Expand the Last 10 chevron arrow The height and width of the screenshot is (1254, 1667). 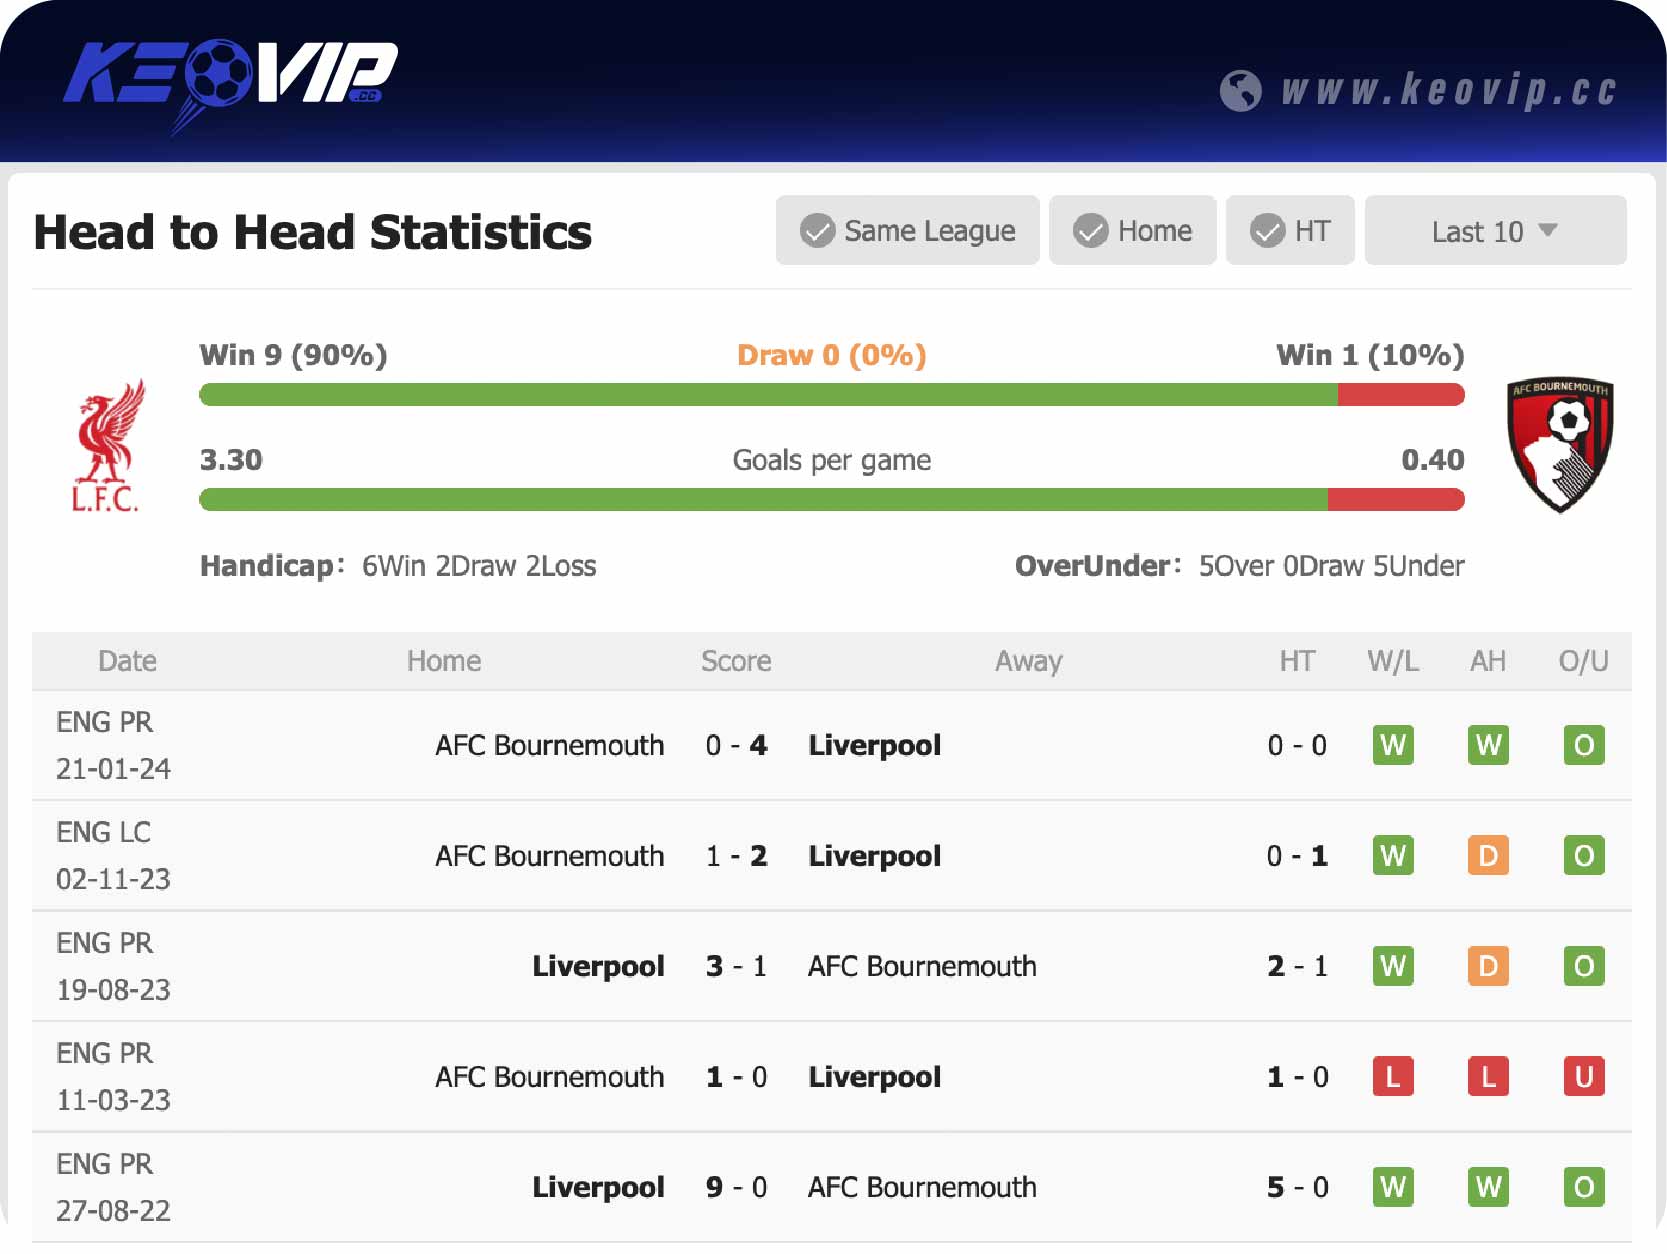1546,231
